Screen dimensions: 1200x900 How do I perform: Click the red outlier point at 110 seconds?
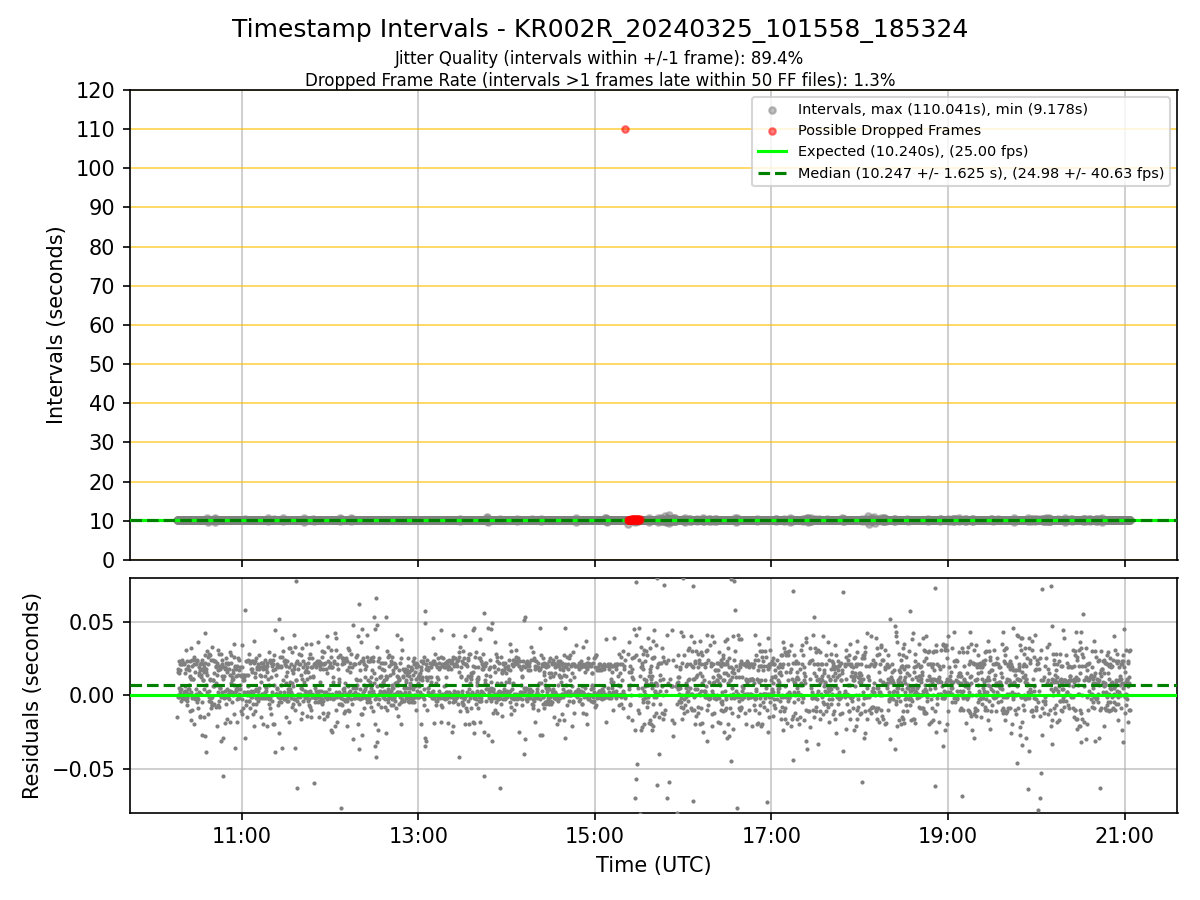pos(625,129)
